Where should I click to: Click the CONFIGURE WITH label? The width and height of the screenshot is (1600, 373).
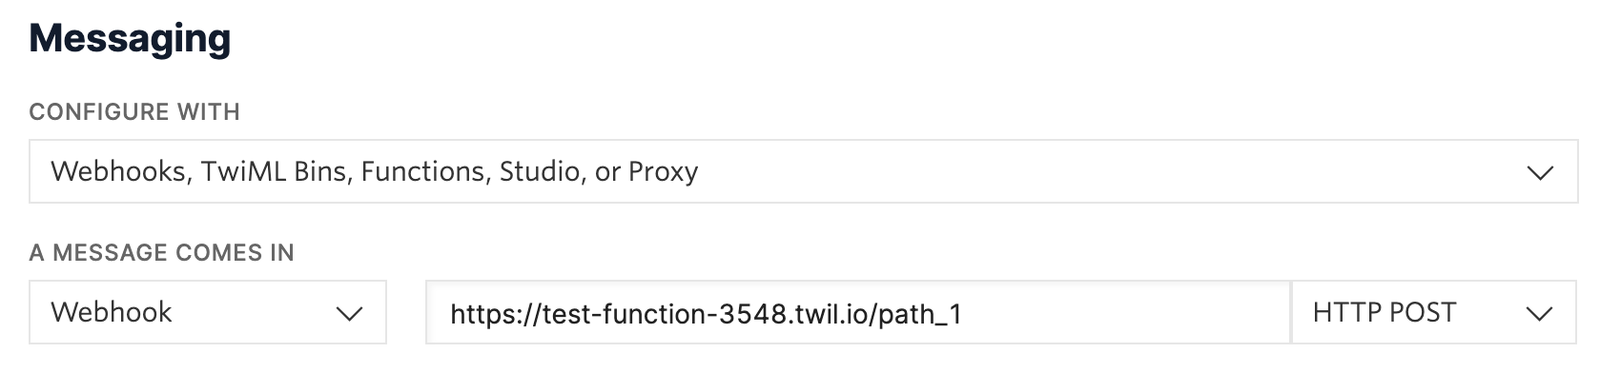134,111
